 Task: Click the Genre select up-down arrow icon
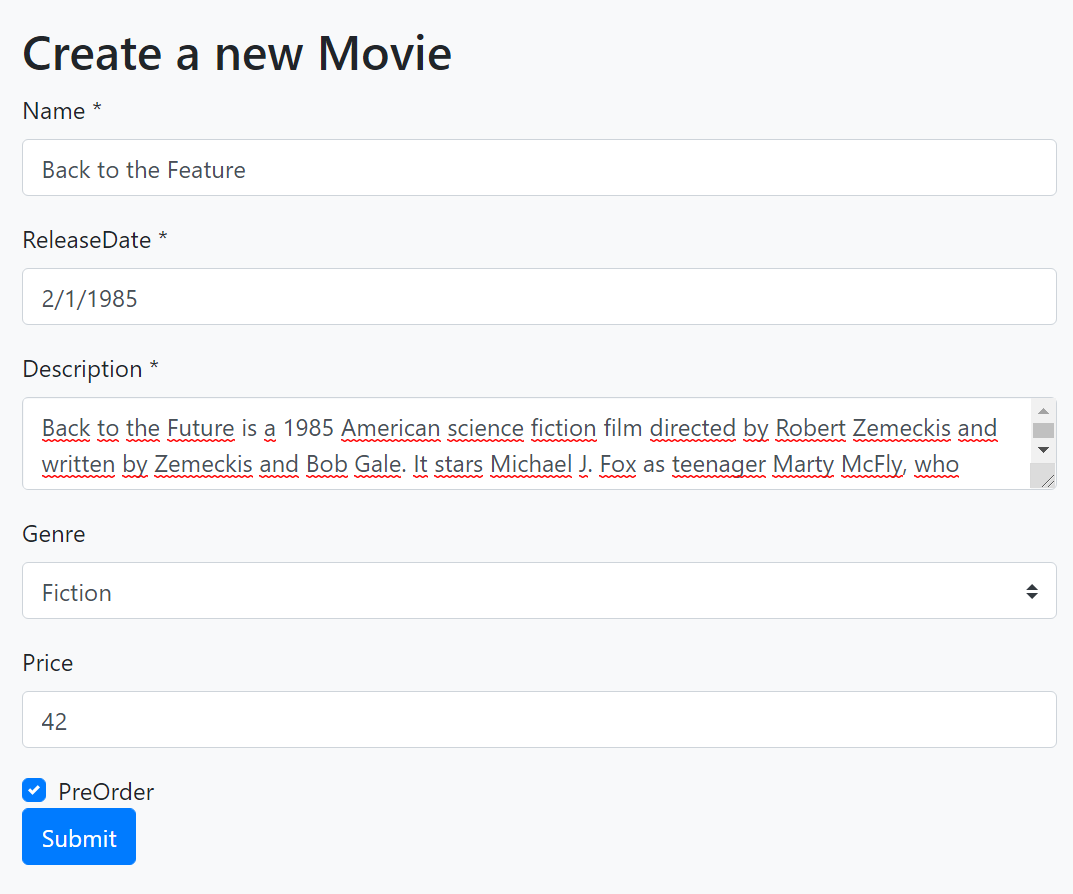(x=1031, y=591)
